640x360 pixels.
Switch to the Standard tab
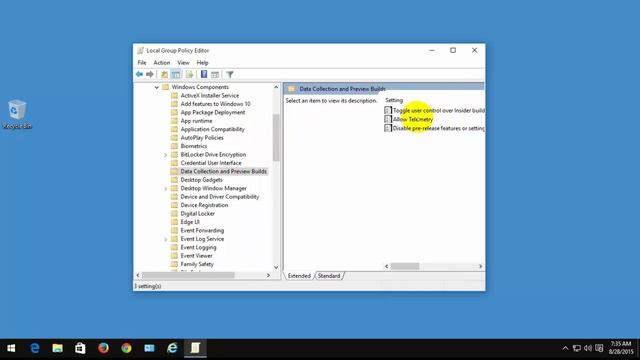[x=329, y=276]
